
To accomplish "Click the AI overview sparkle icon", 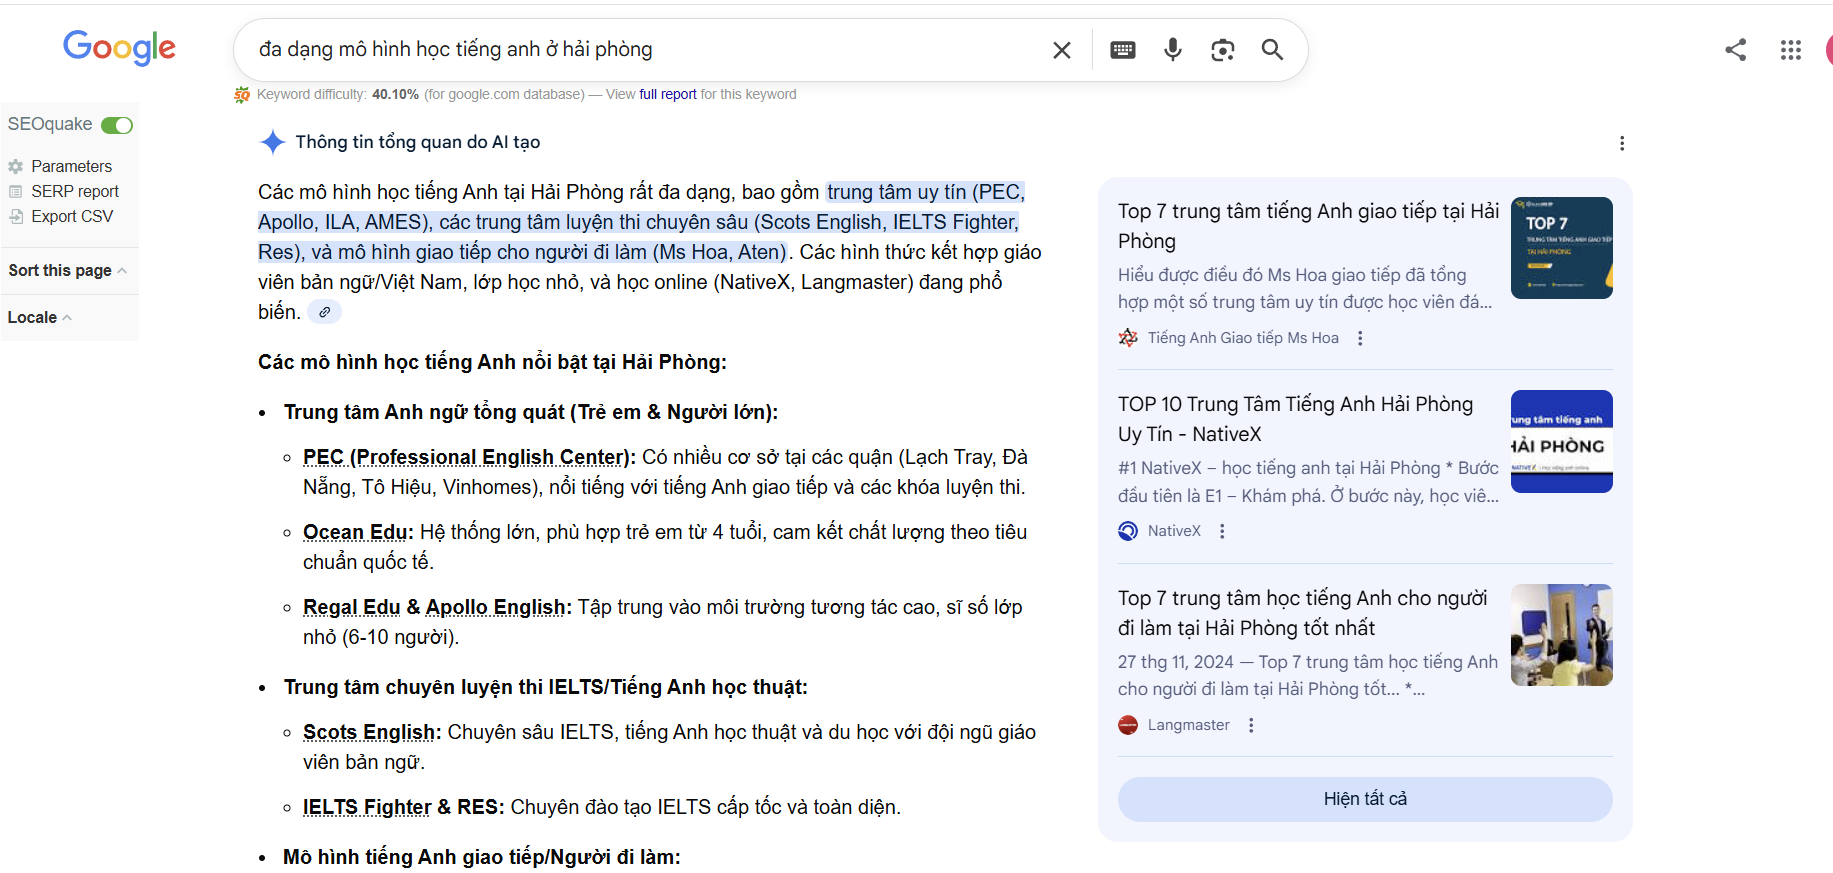I will tap(272, 142).
